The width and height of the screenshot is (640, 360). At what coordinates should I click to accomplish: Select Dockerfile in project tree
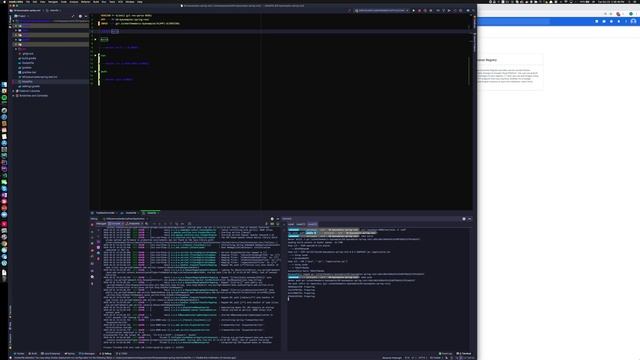[28, 63]
